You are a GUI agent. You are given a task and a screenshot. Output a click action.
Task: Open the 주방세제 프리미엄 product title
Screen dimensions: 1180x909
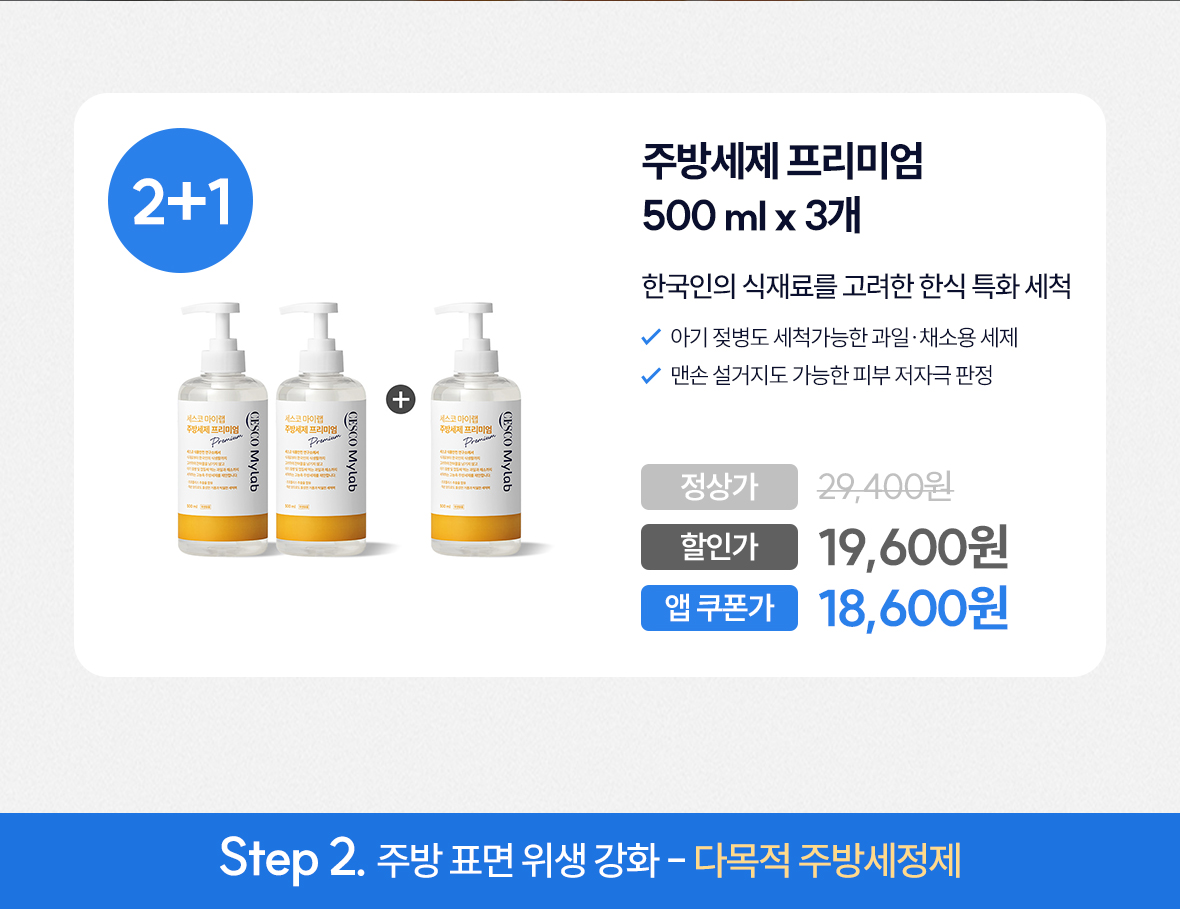782,160
